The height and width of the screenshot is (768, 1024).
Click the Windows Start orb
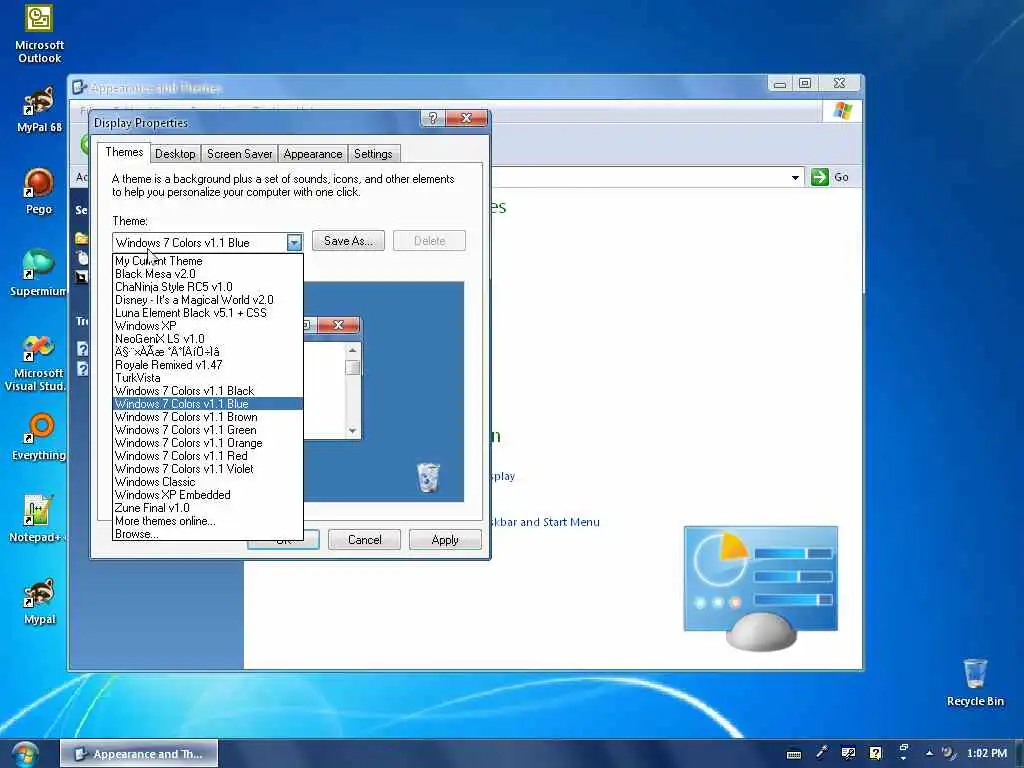[x=24, y=754]
